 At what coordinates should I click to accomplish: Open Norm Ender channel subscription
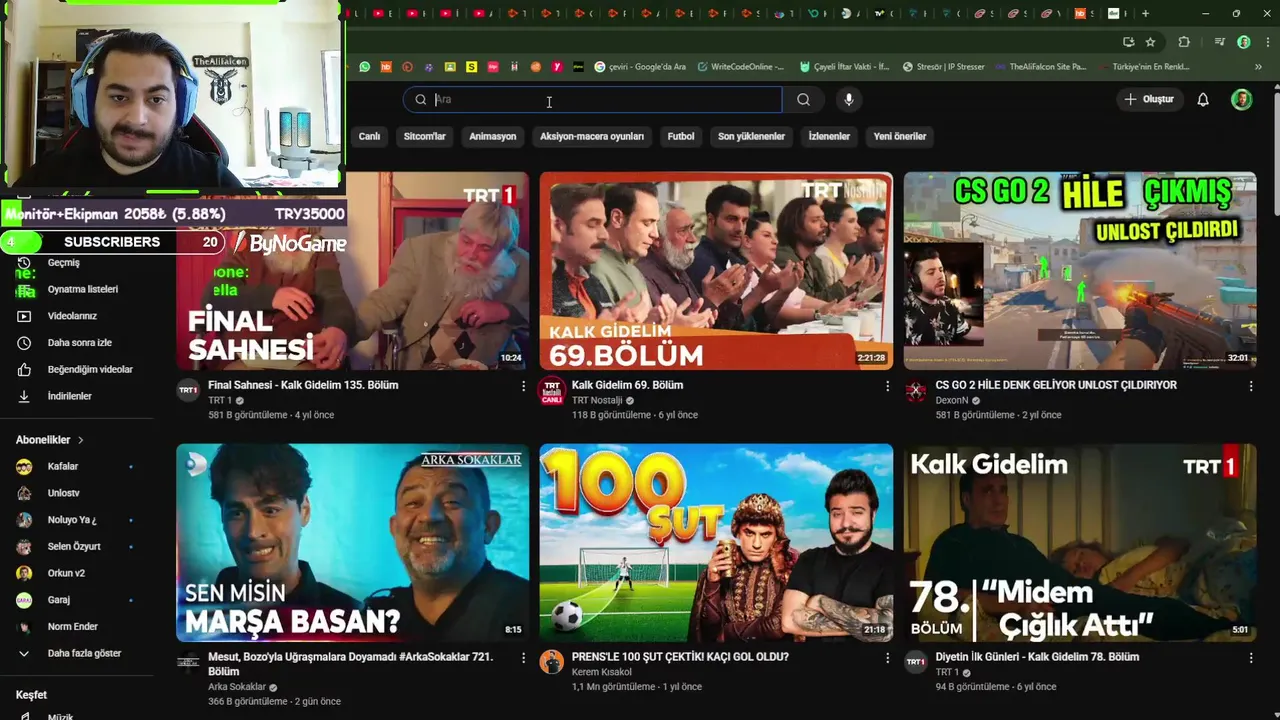pyautogui.click(x=75, y=627)
